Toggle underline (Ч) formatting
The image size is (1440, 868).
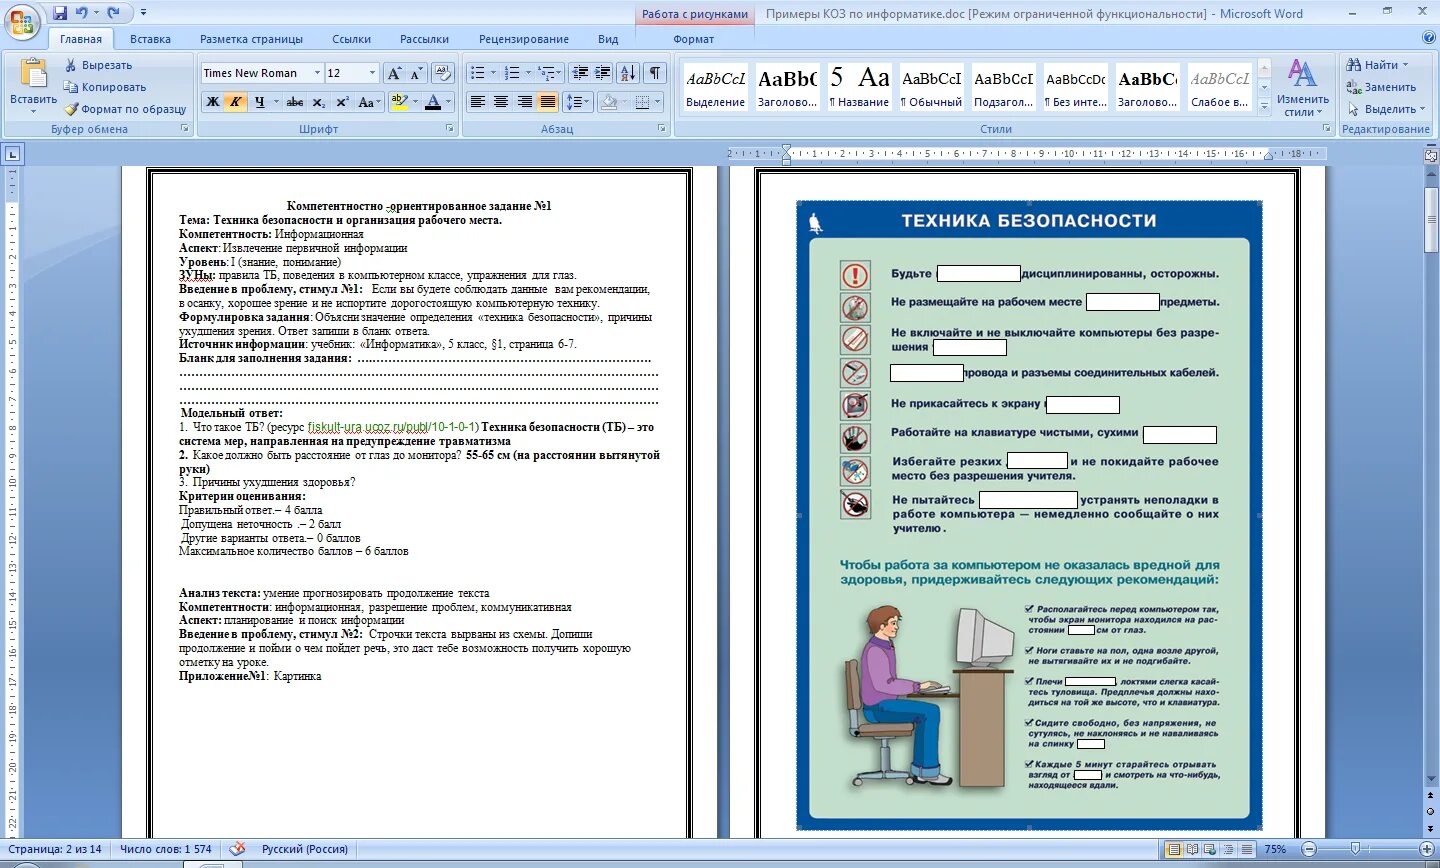coord(259,102)
